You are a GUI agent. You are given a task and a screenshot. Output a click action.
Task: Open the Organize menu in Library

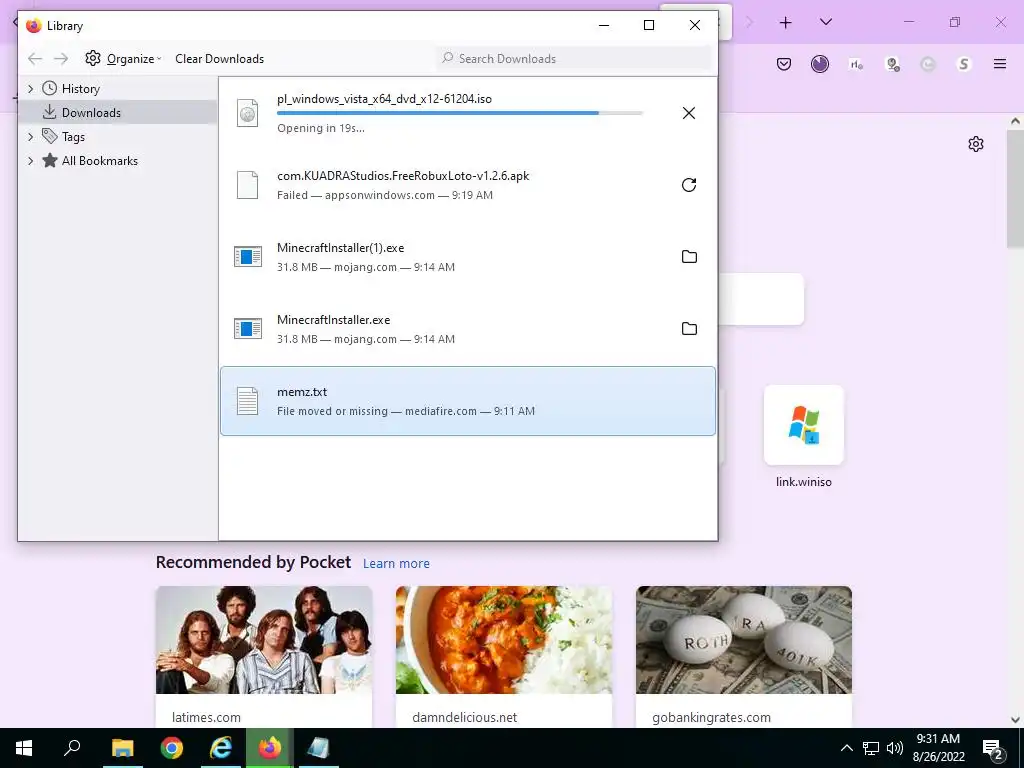[x=123, y=59]
